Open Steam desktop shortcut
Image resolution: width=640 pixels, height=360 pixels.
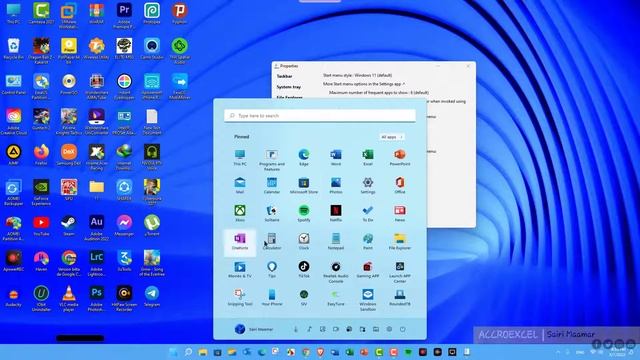click(x=69, y=225)
